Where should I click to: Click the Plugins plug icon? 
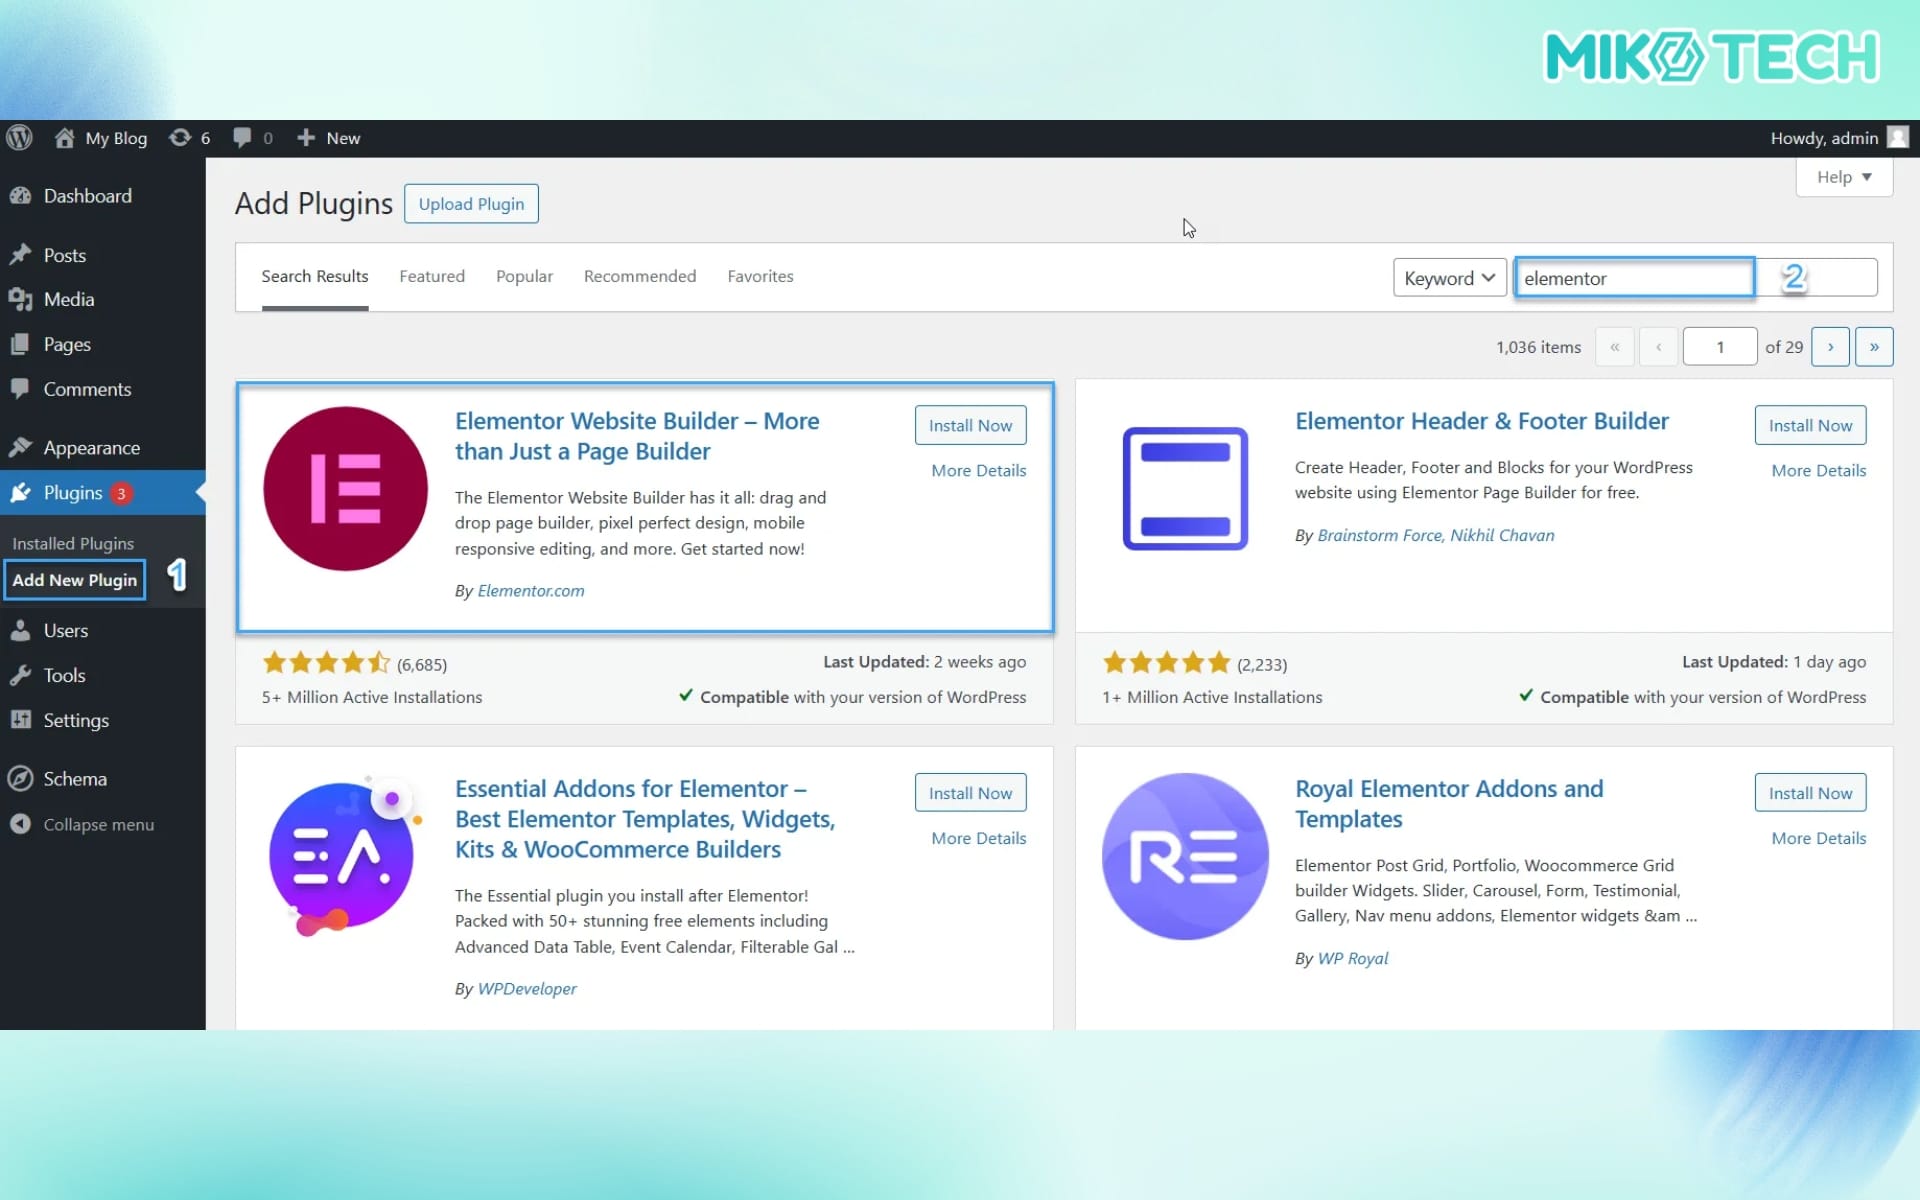point(21,492)
